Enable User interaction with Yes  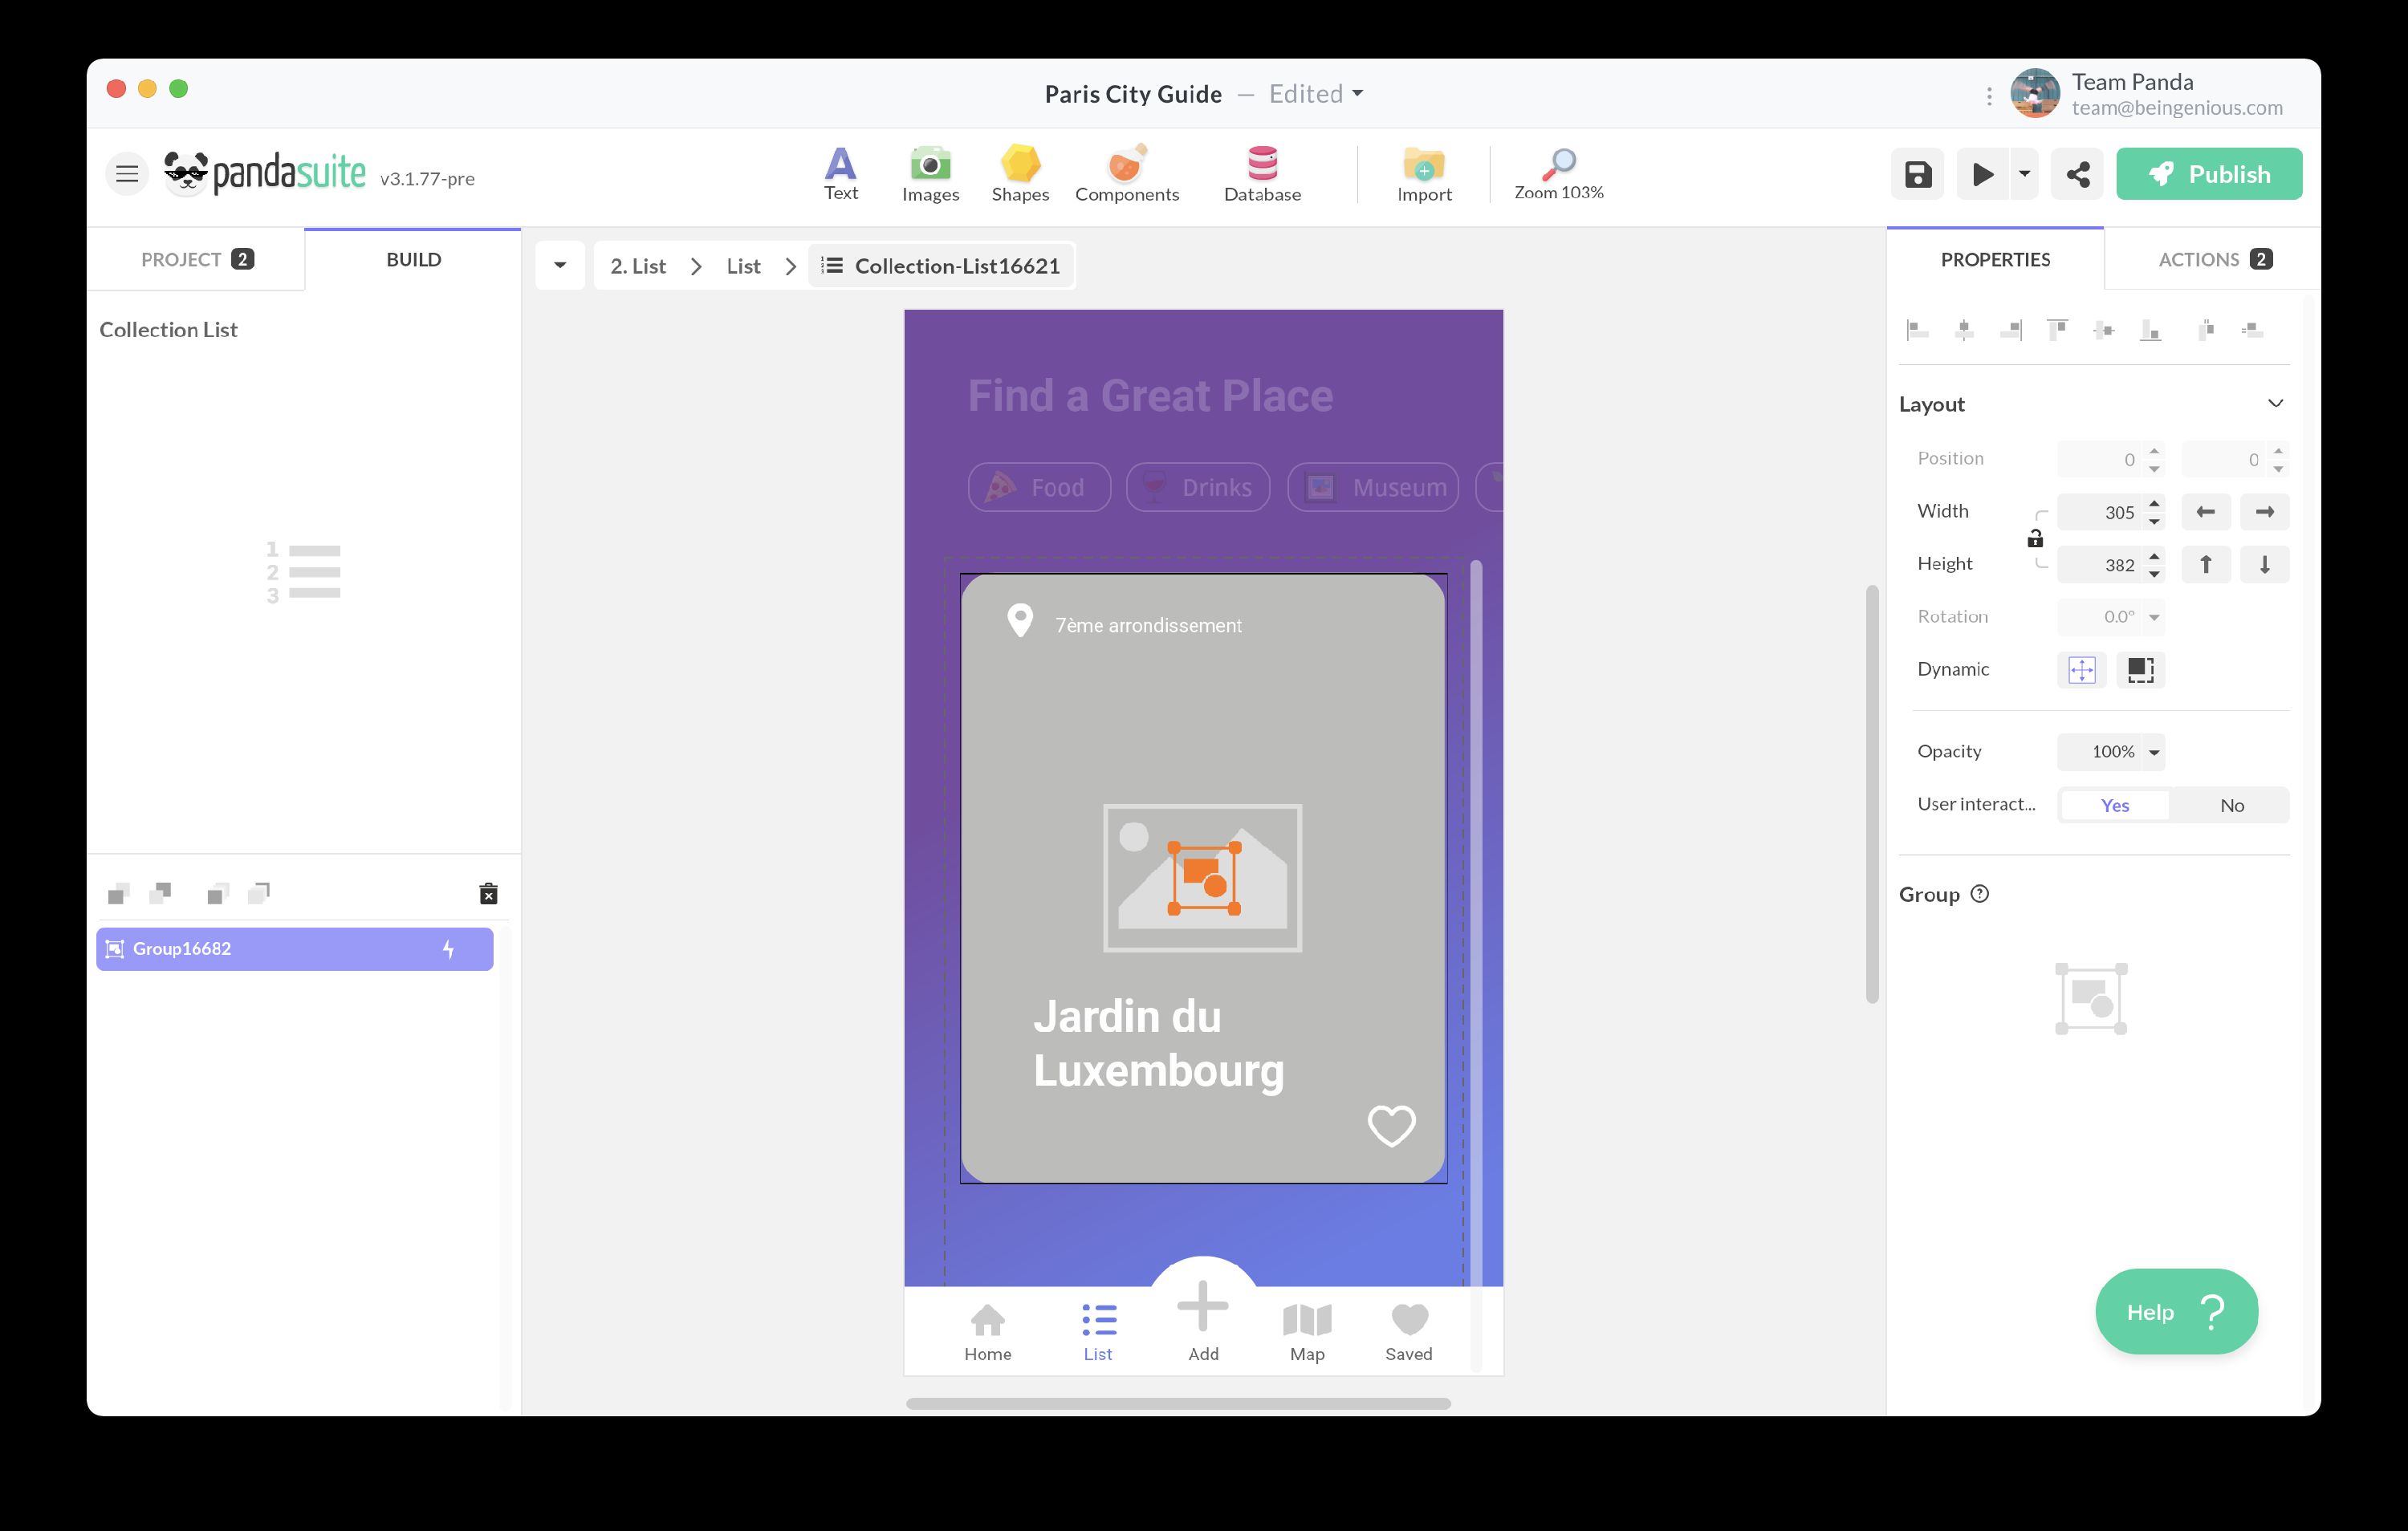[2114, 804]
